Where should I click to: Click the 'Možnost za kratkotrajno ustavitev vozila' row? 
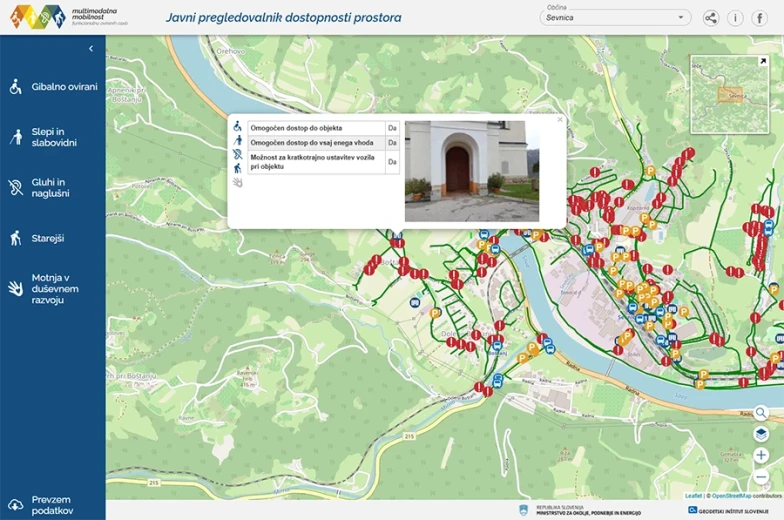click(x=324, y=162)
